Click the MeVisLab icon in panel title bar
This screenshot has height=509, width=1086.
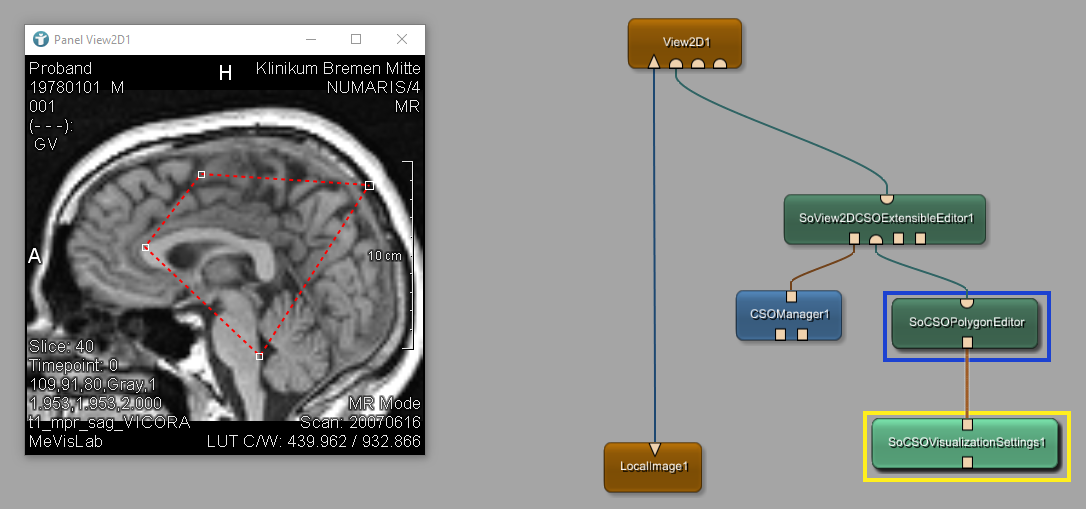(40, 40)
